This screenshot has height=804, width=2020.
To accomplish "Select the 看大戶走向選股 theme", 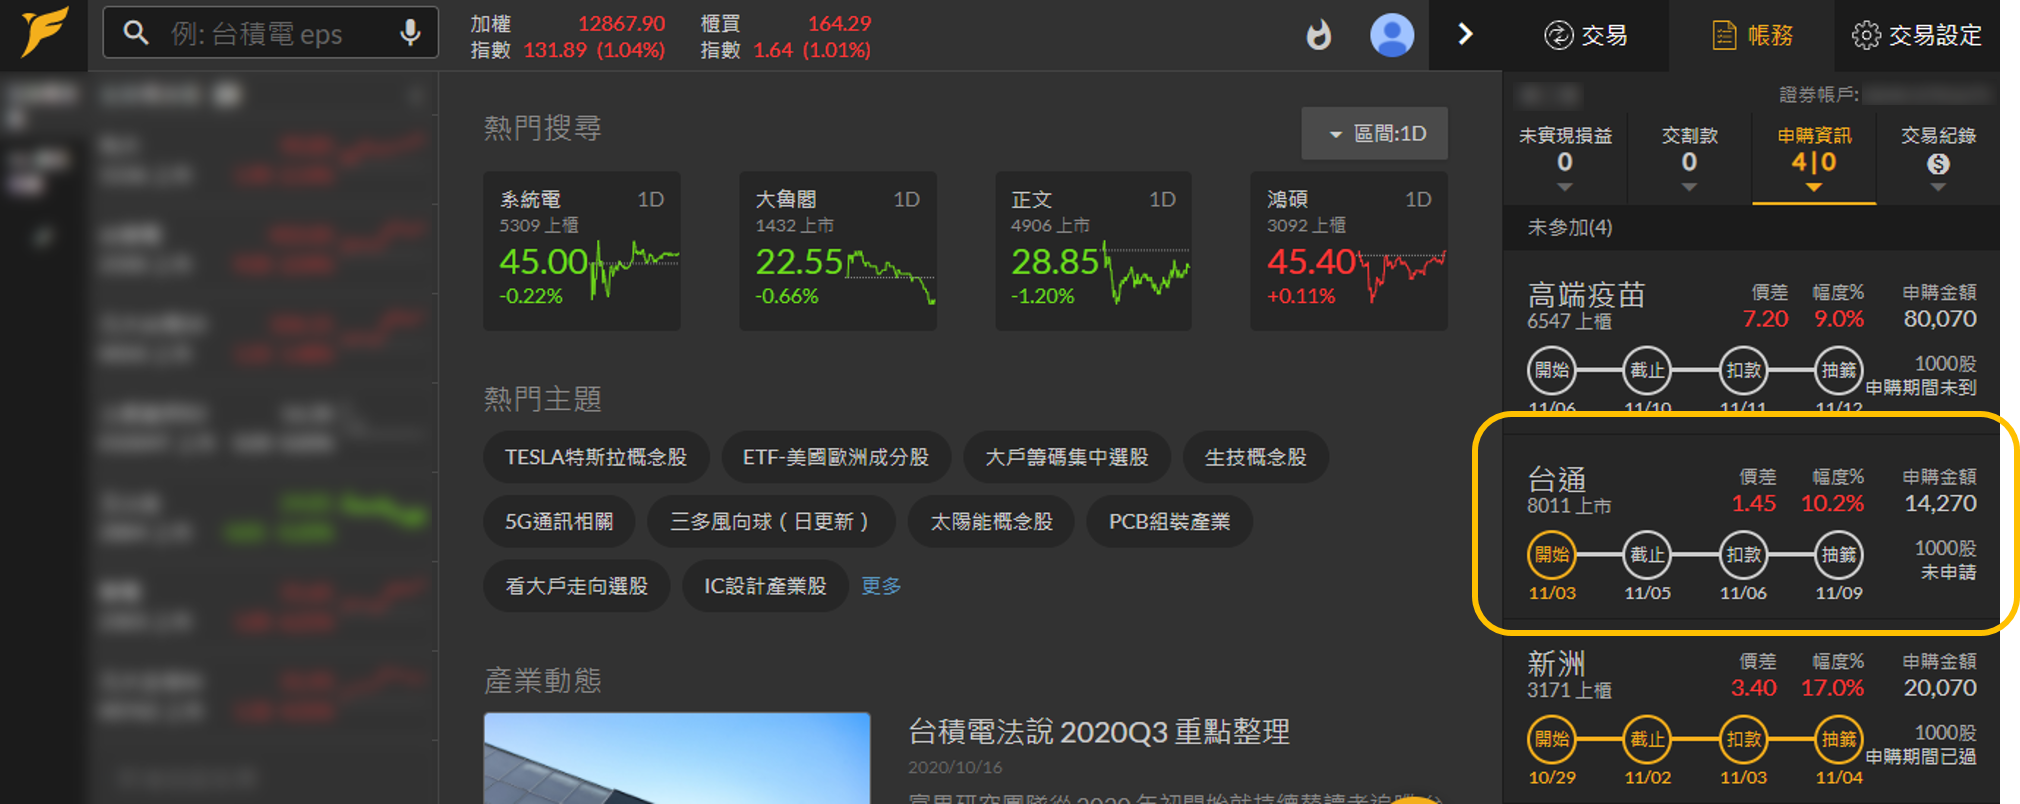I will (x=577, y=586).
